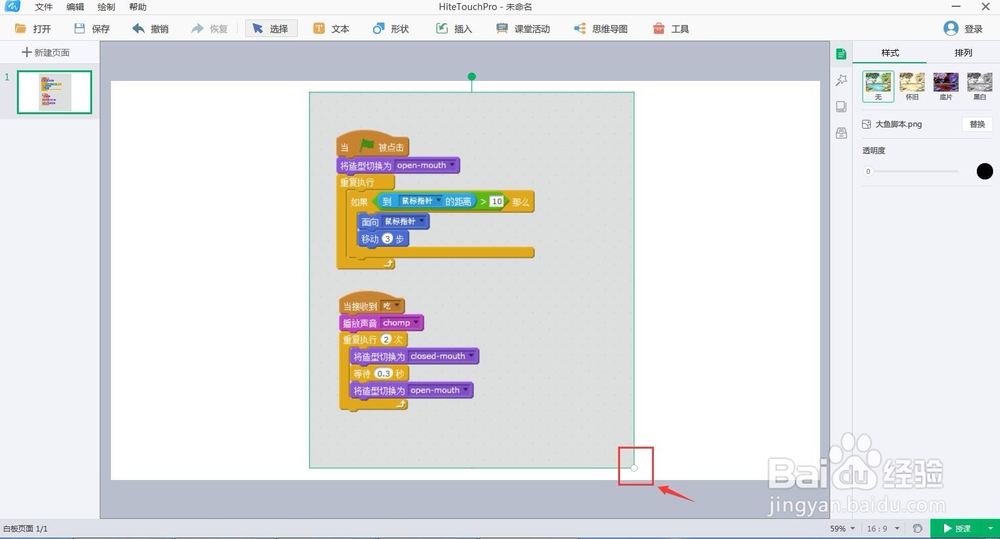This screenshot has width=1000, height=539.
Task: Apply the 怀旧 image filter
Action: point(912,87)
